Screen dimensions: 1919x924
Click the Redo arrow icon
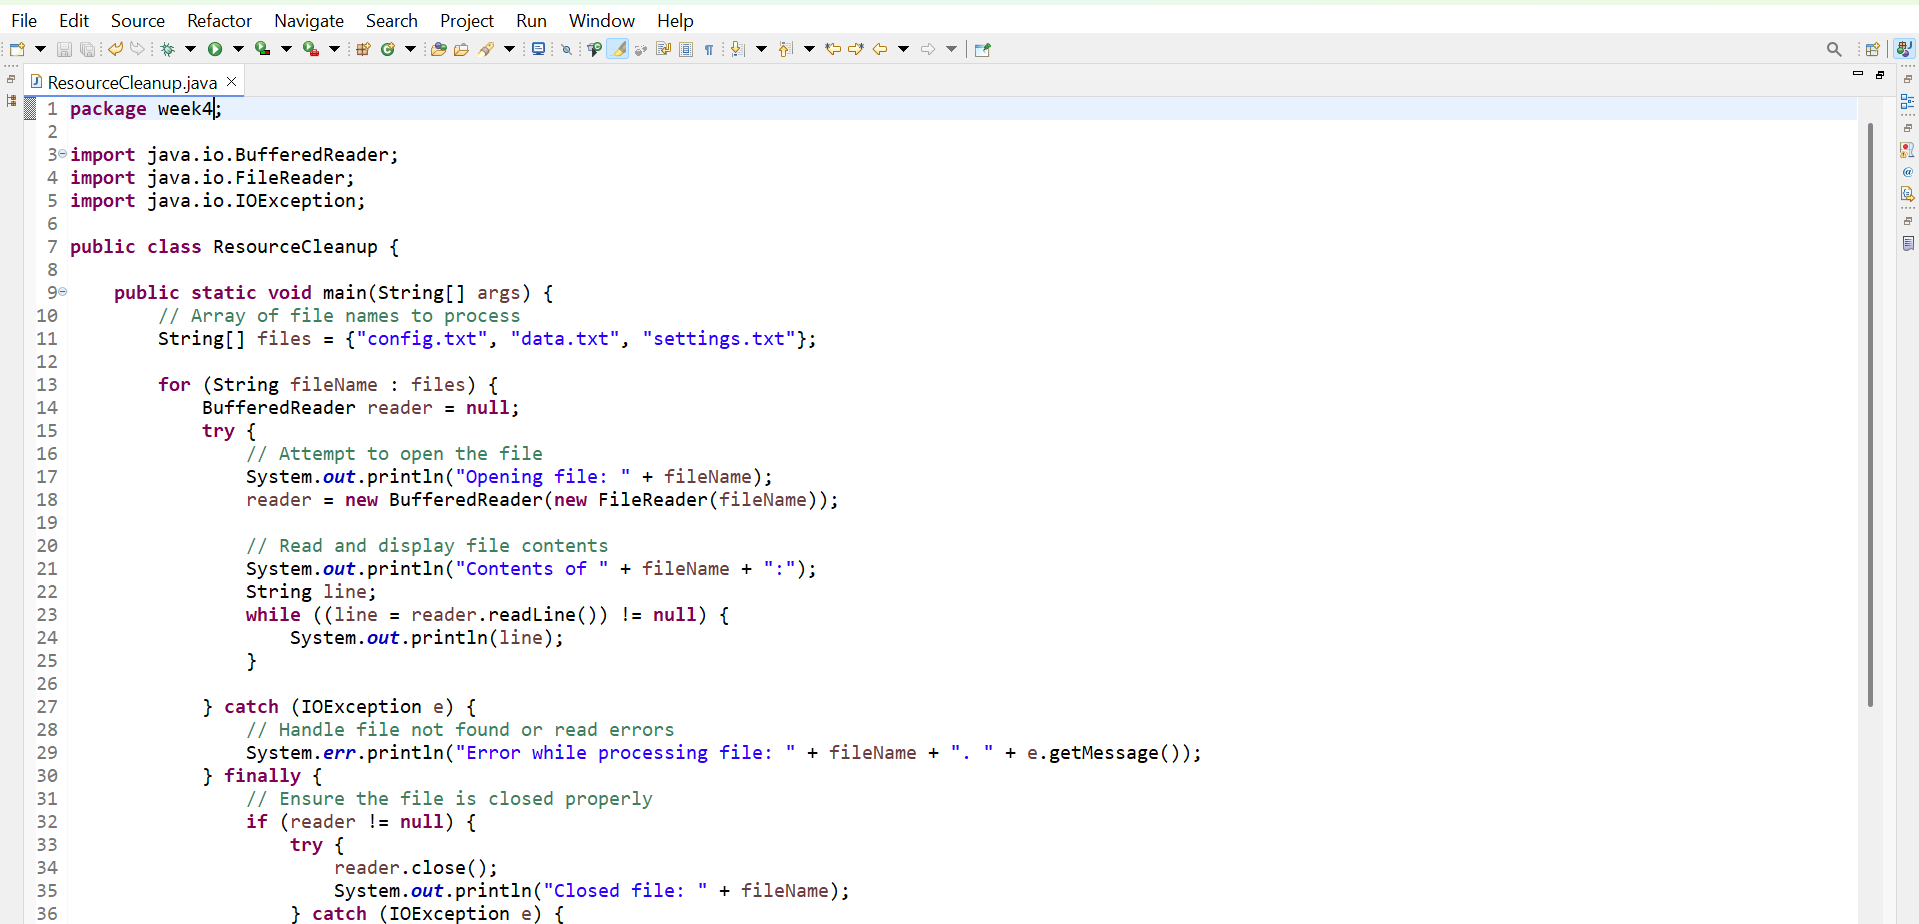pos(138,49)
